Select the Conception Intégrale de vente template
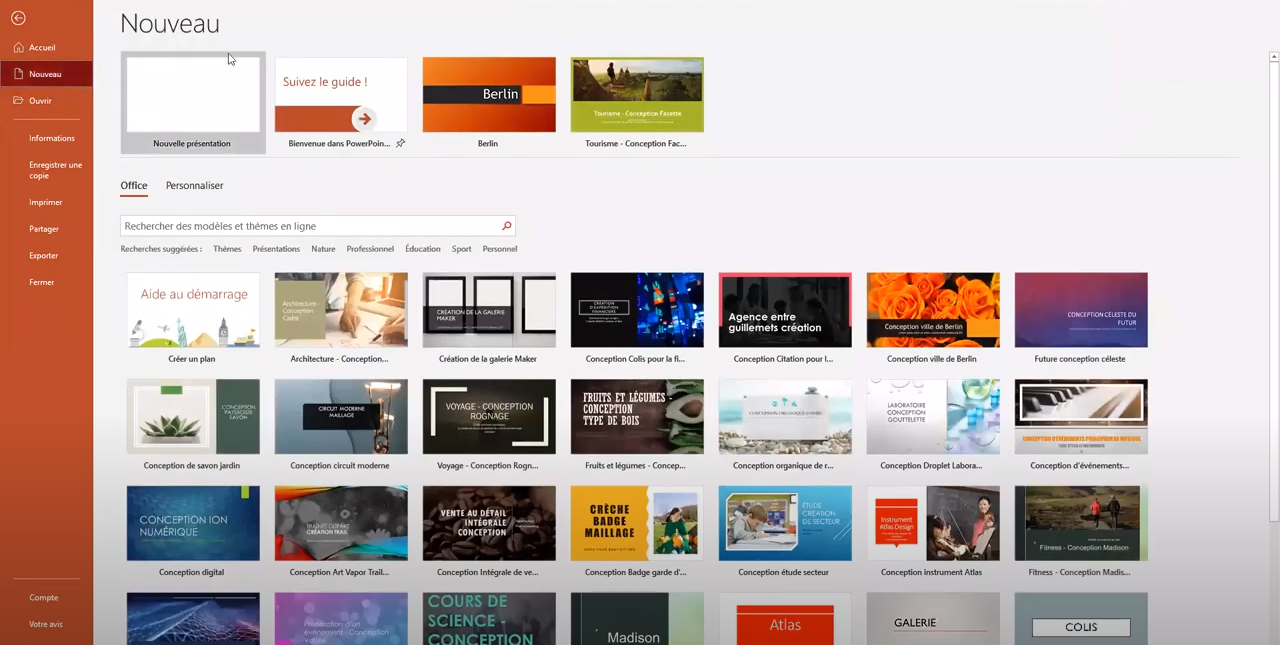Viewport: 1280px width, 645px height. point(489,532)
